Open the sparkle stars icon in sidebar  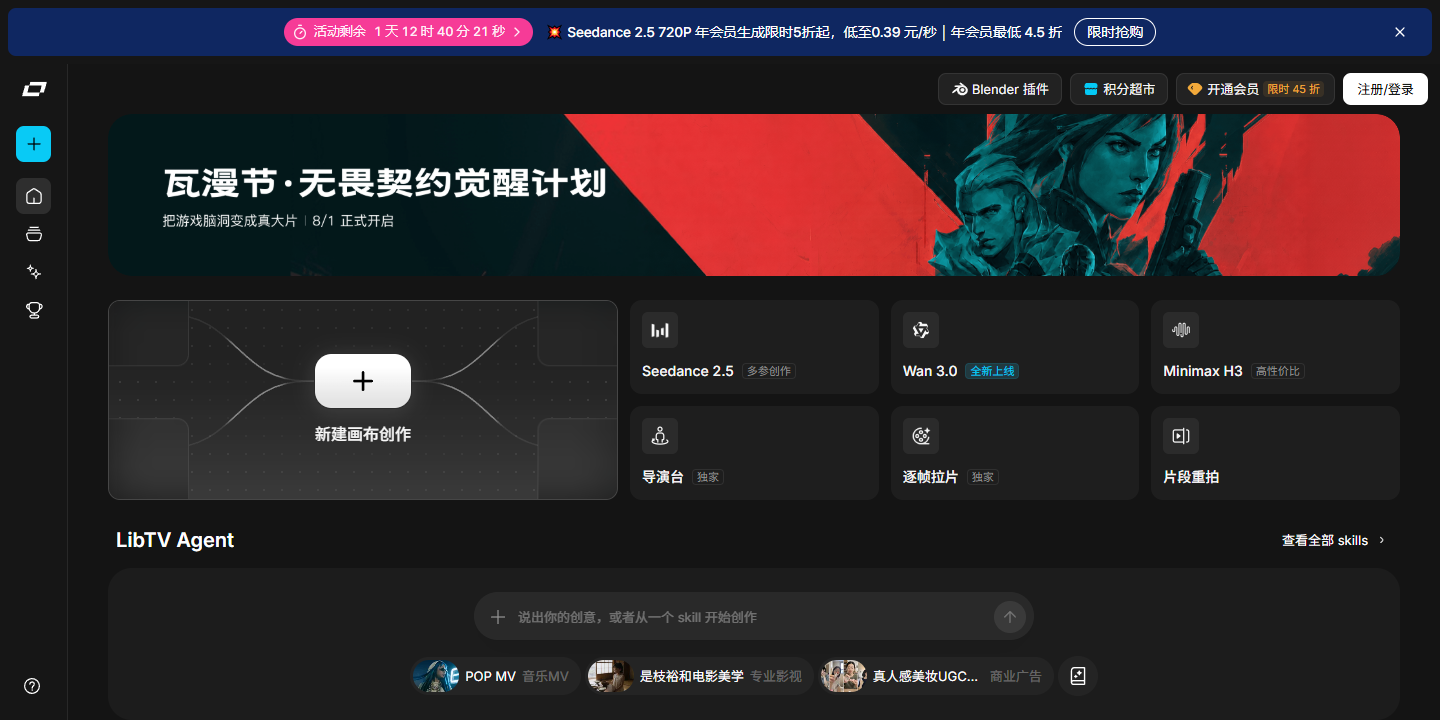click(x=34, y=272)
